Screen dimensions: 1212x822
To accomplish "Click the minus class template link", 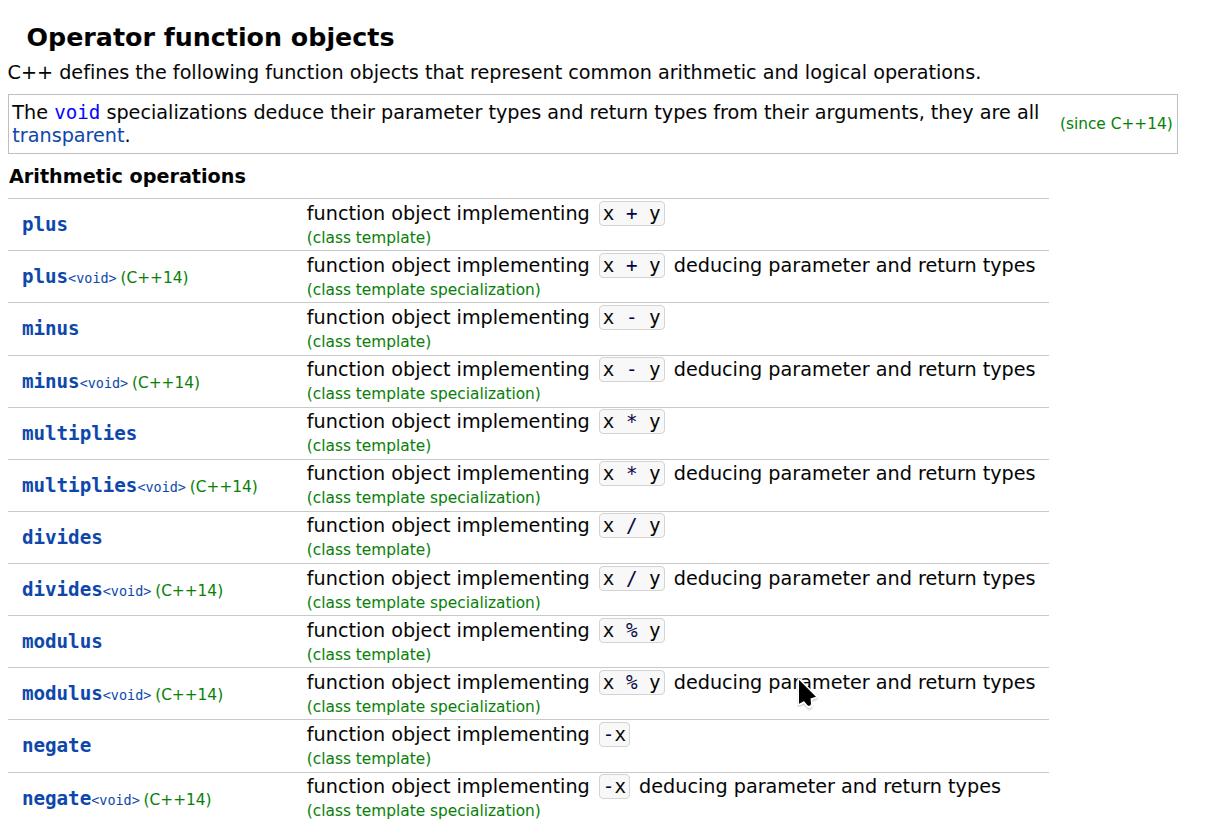I will 50,329.
